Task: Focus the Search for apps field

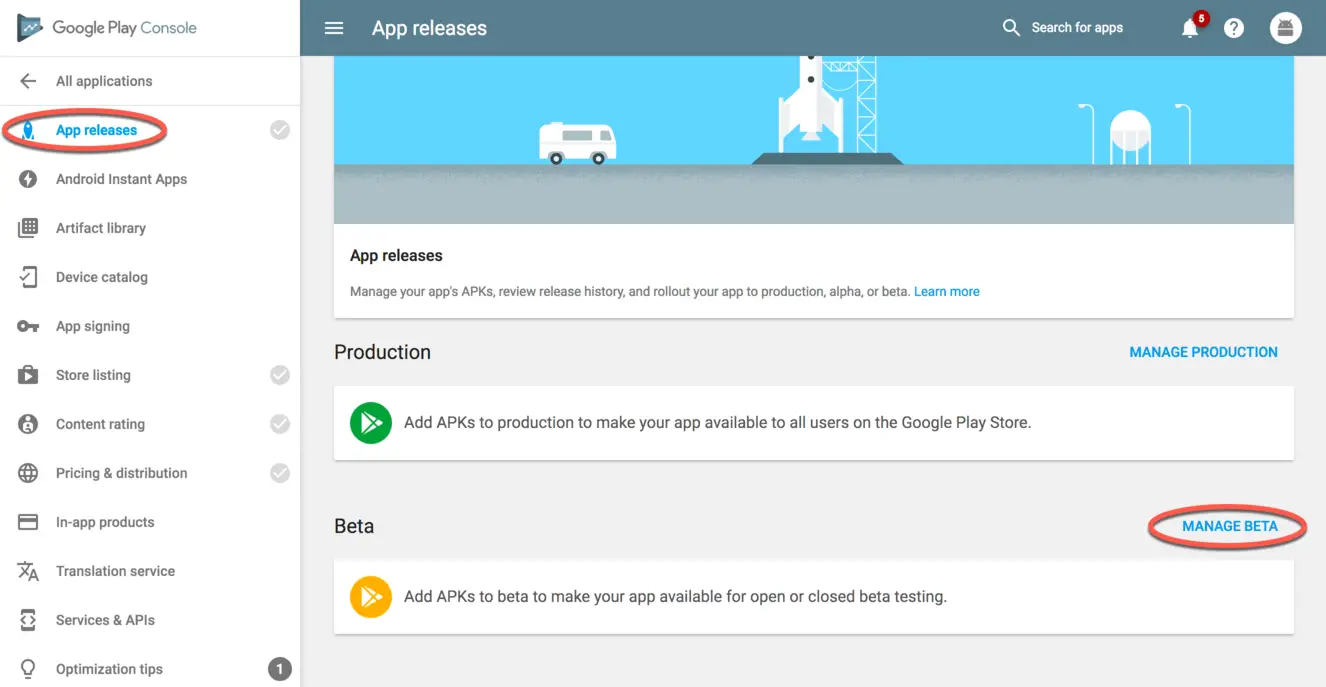Action: coord(1077,28)
